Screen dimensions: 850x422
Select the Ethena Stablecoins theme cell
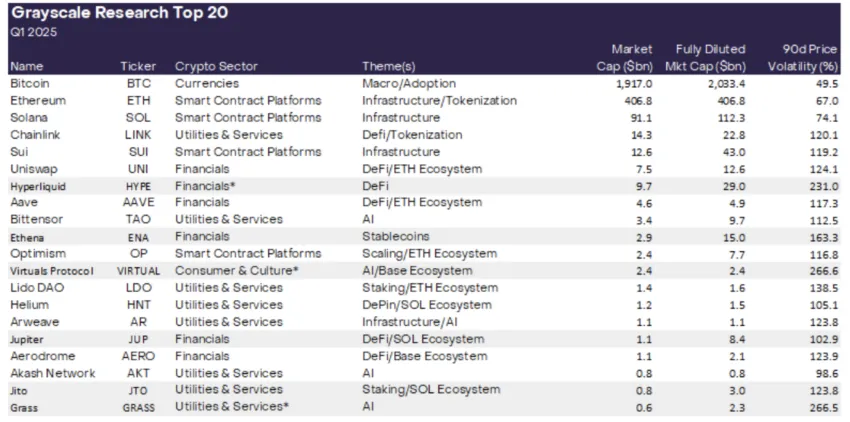396,236
